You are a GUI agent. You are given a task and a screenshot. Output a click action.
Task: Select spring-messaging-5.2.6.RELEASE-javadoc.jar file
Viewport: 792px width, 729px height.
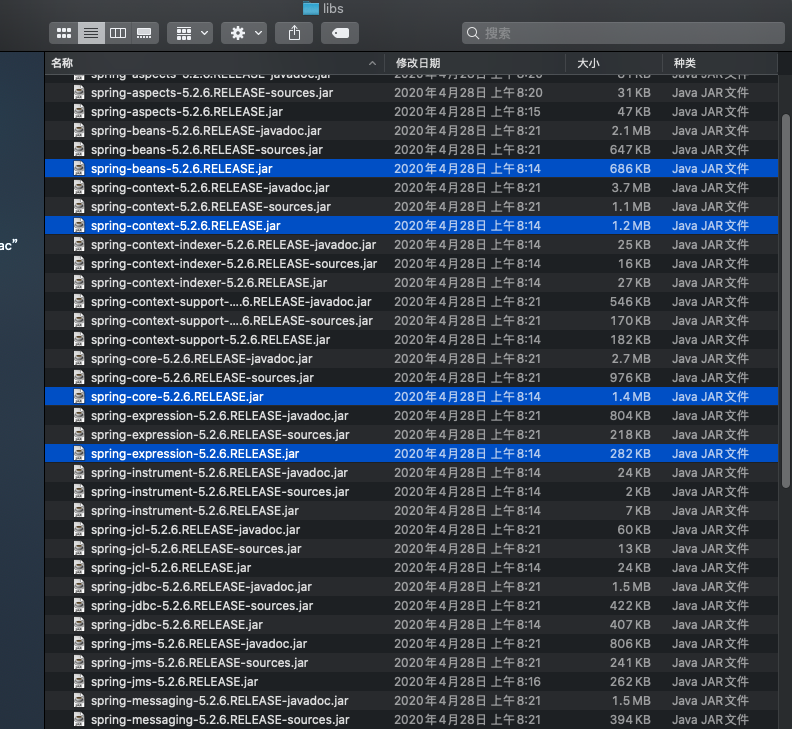(412, 701)
